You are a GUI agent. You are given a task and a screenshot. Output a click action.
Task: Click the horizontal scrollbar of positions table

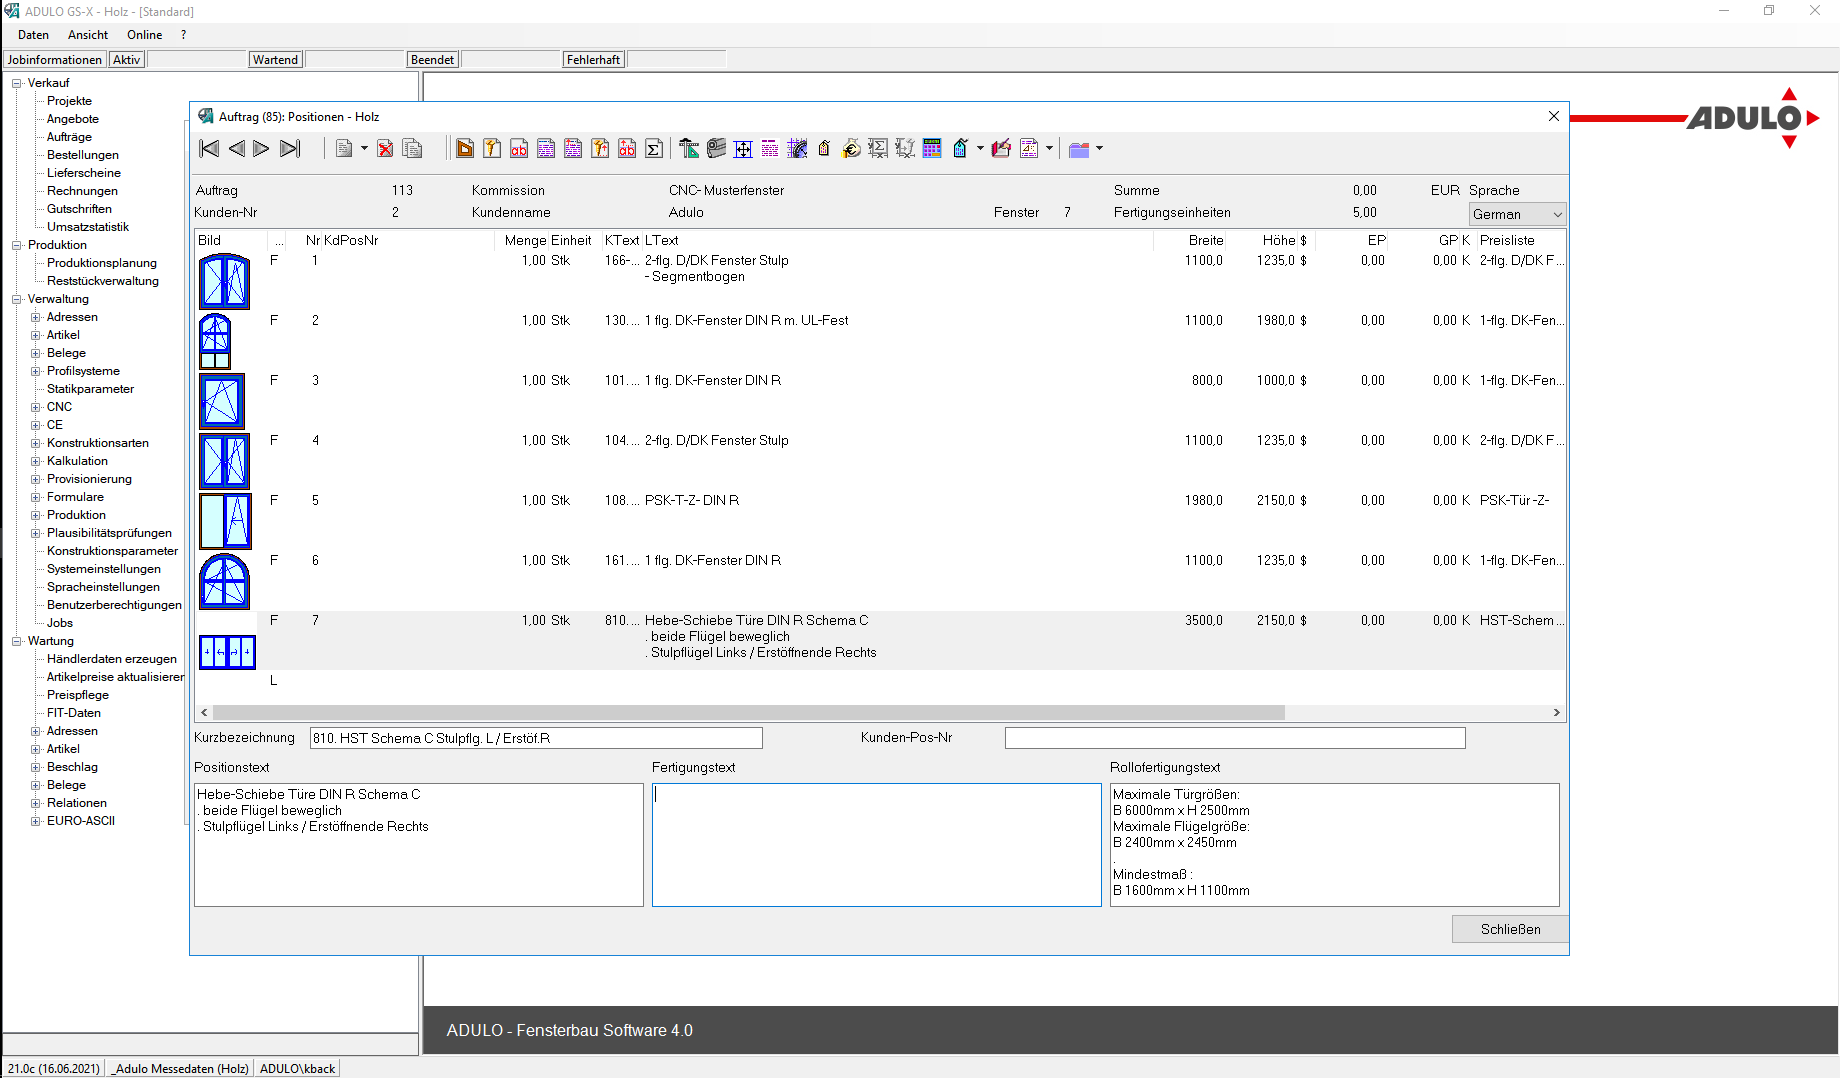point(749,713)
